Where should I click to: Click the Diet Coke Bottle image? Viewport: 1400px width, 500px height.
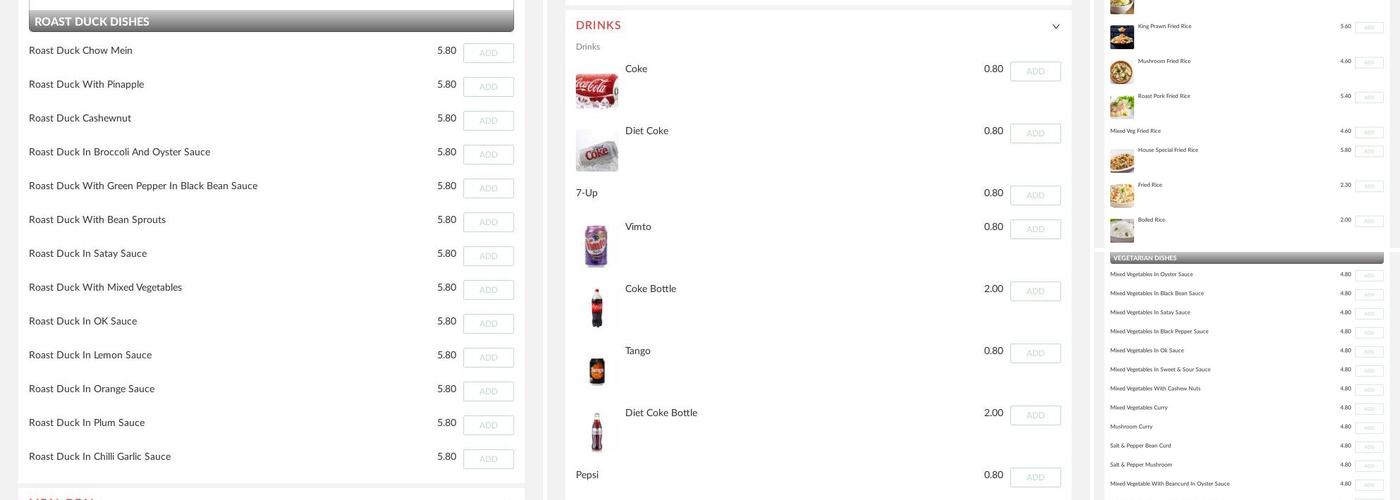pyautogui.click(x=597, y=432)
